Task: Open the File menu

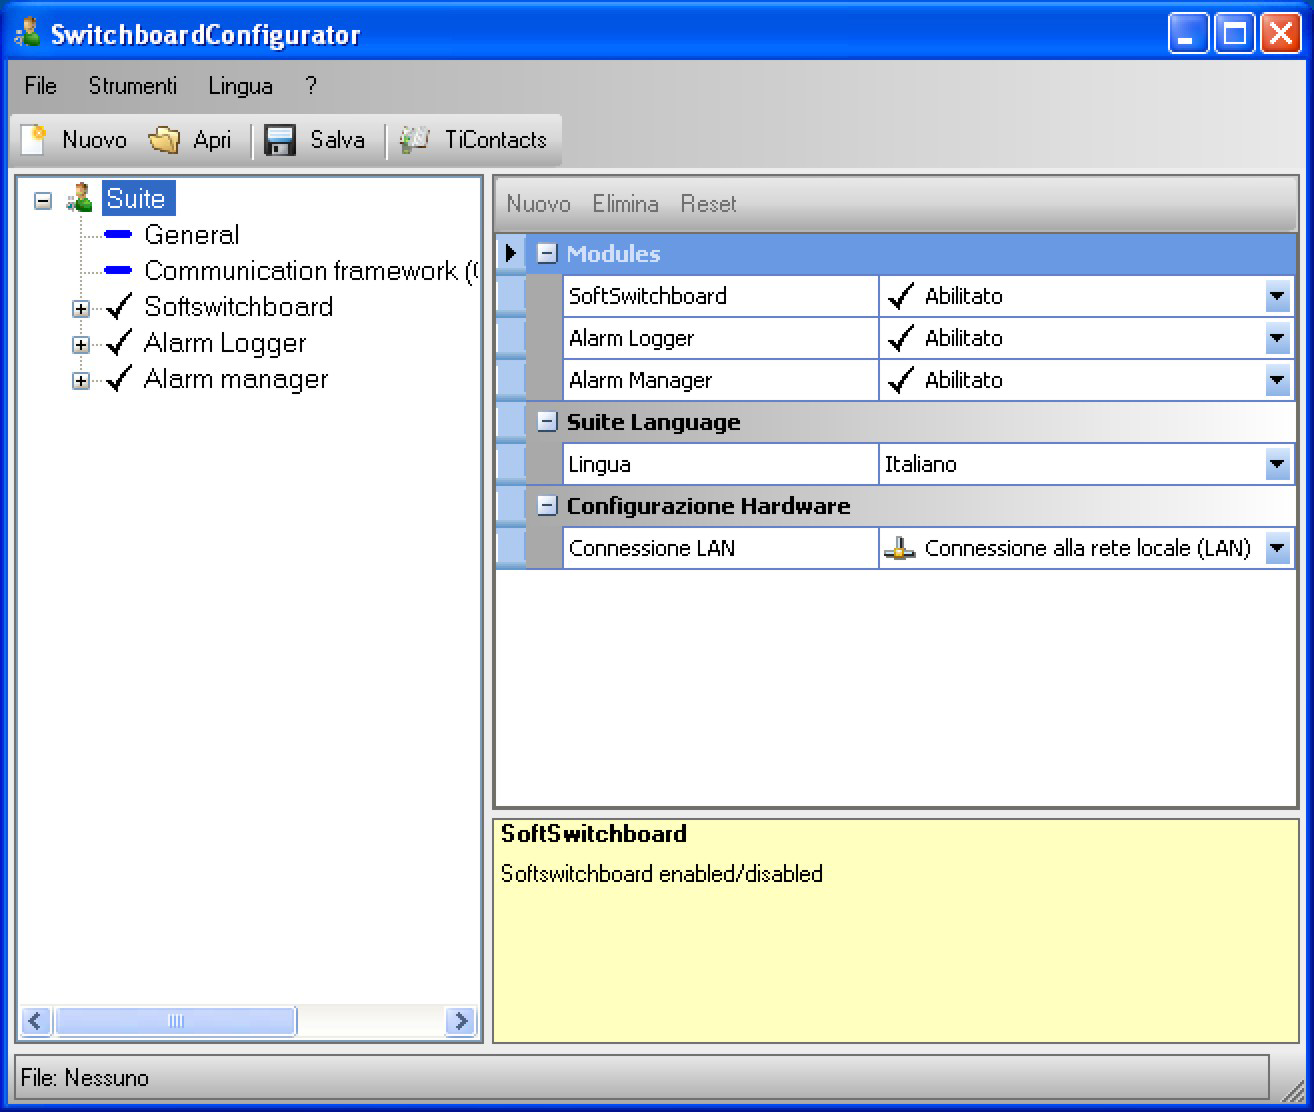Action: (41, 86)
